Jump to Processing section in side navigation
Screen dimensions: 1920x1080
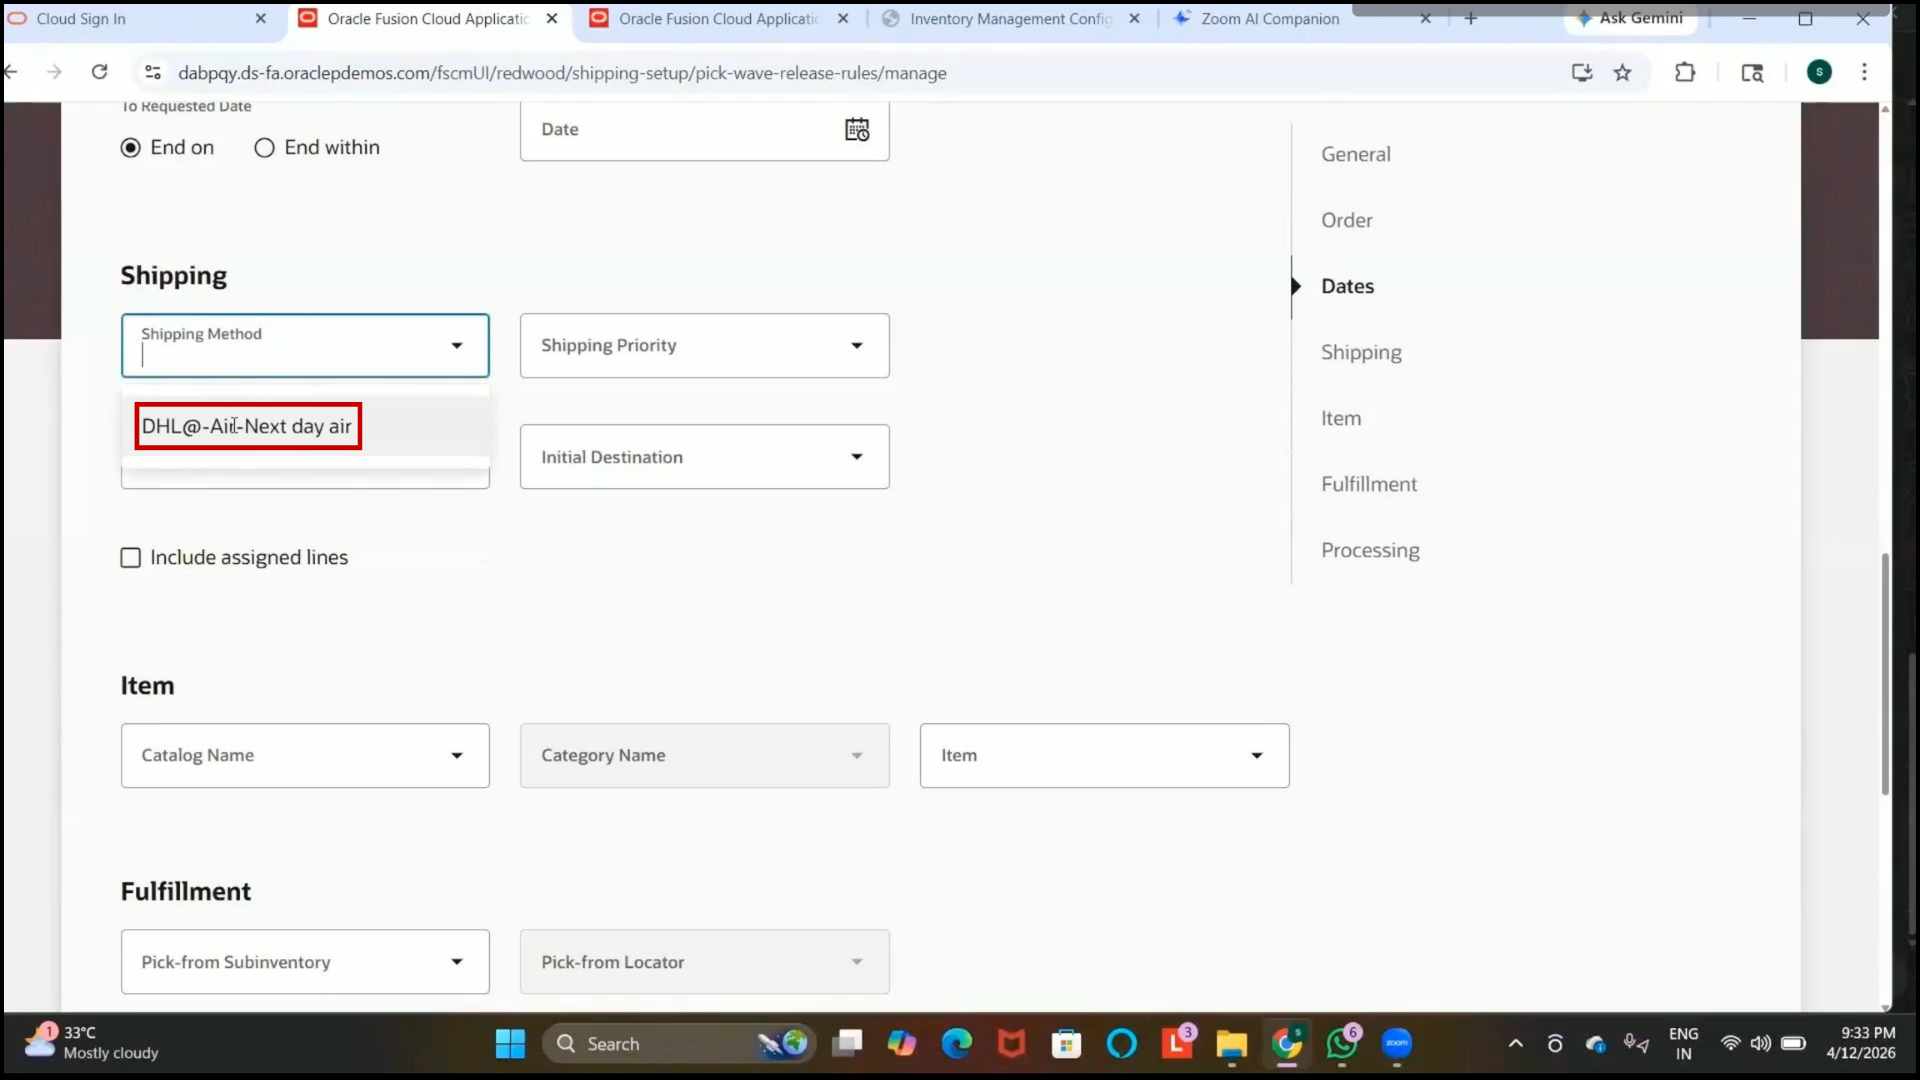(1370, 550)
